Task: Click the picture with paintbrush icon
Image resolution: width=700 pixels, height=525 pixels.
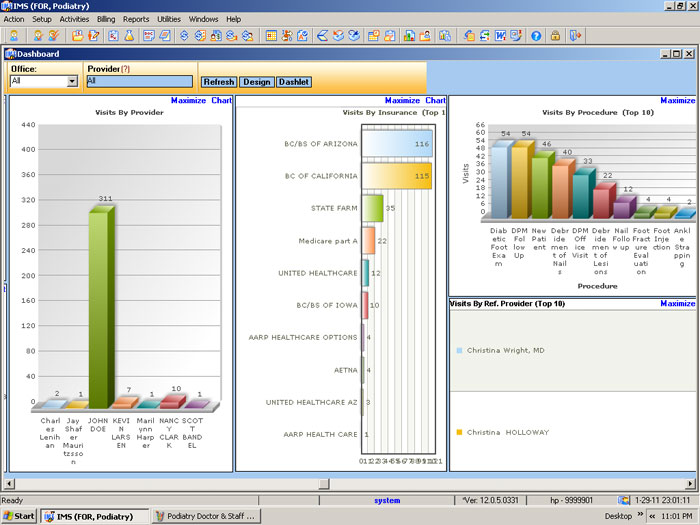Action: tap(516, 36)
